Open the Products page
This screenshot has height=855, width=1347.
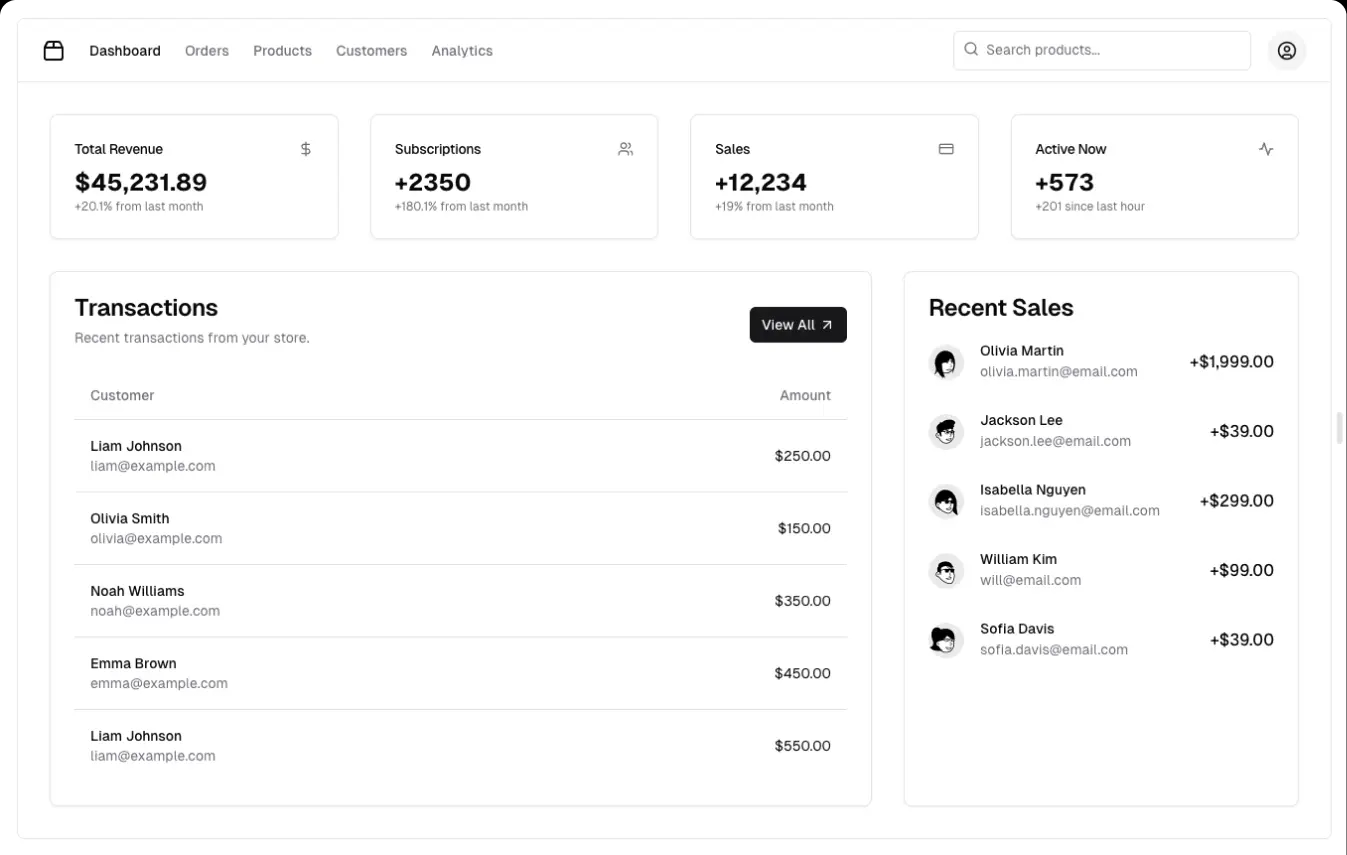click(282, 51)
